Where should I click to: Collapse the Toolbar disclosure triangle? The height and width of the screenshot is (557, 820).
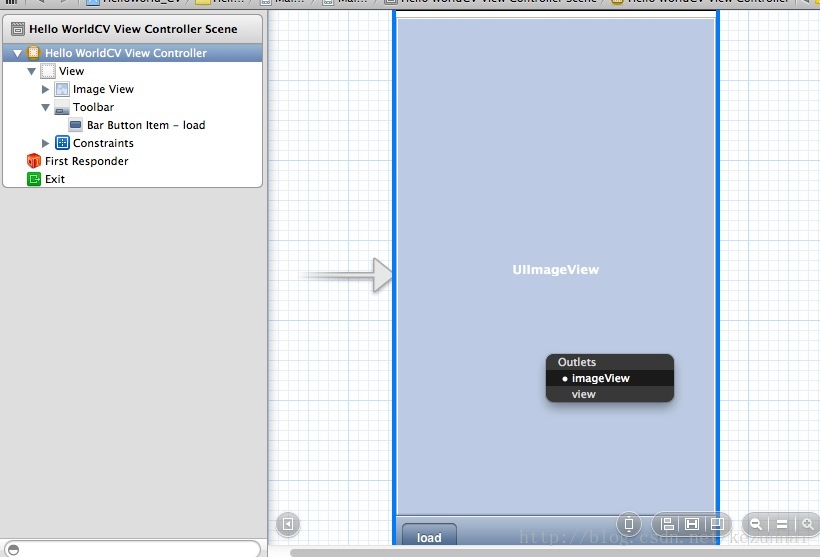(45, 107)
